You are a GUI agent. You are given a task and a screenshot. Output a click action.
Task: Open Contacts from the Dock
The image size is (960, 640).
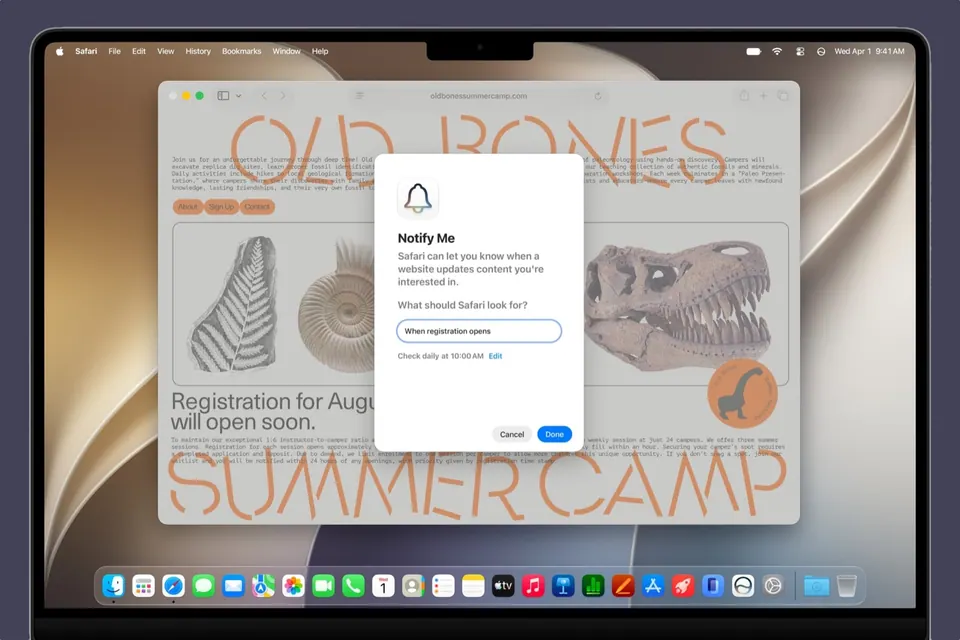413,586
